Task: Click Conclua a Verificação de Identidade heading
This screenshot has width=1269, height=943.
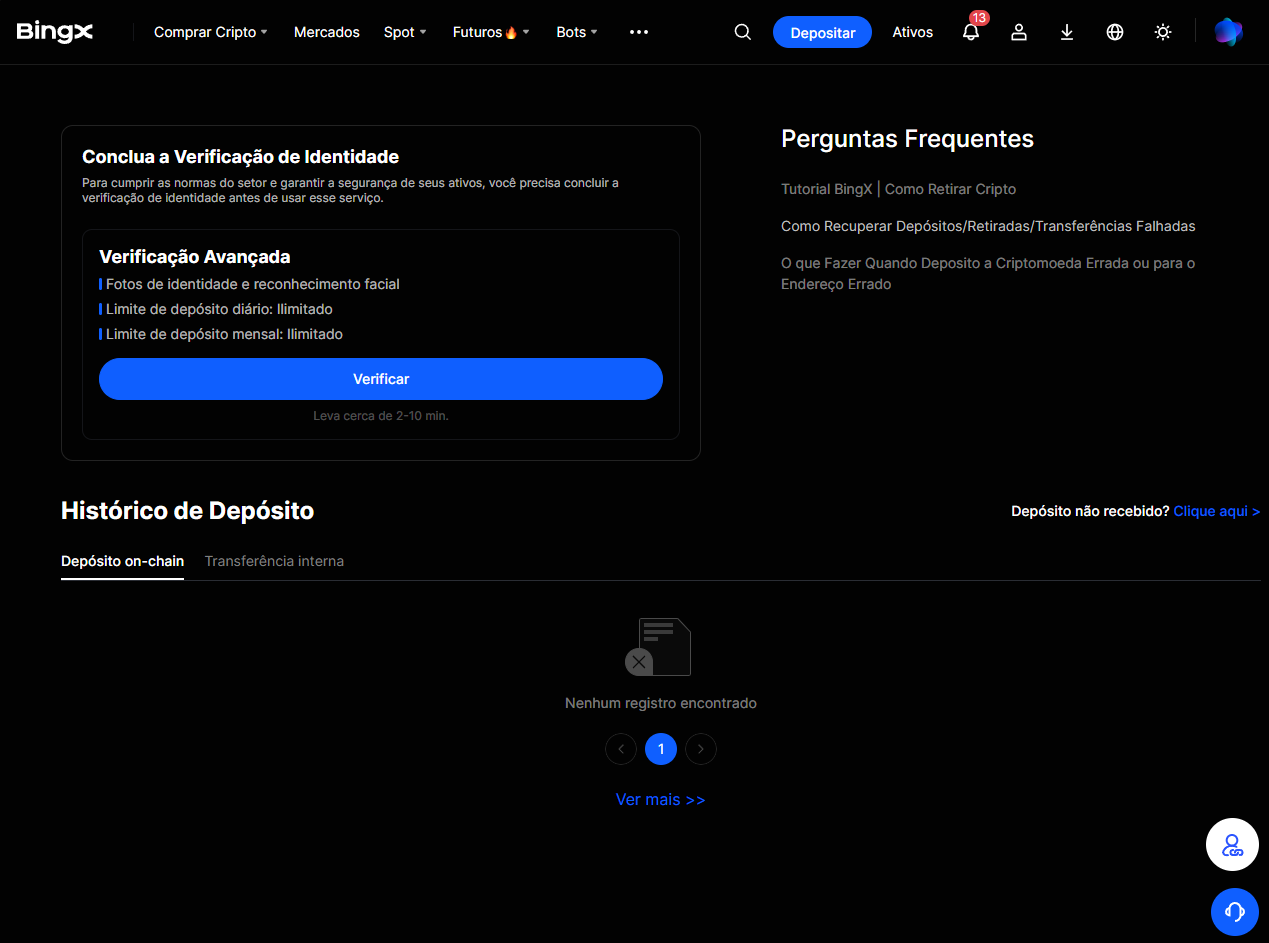Action: [x=240, y=157]
